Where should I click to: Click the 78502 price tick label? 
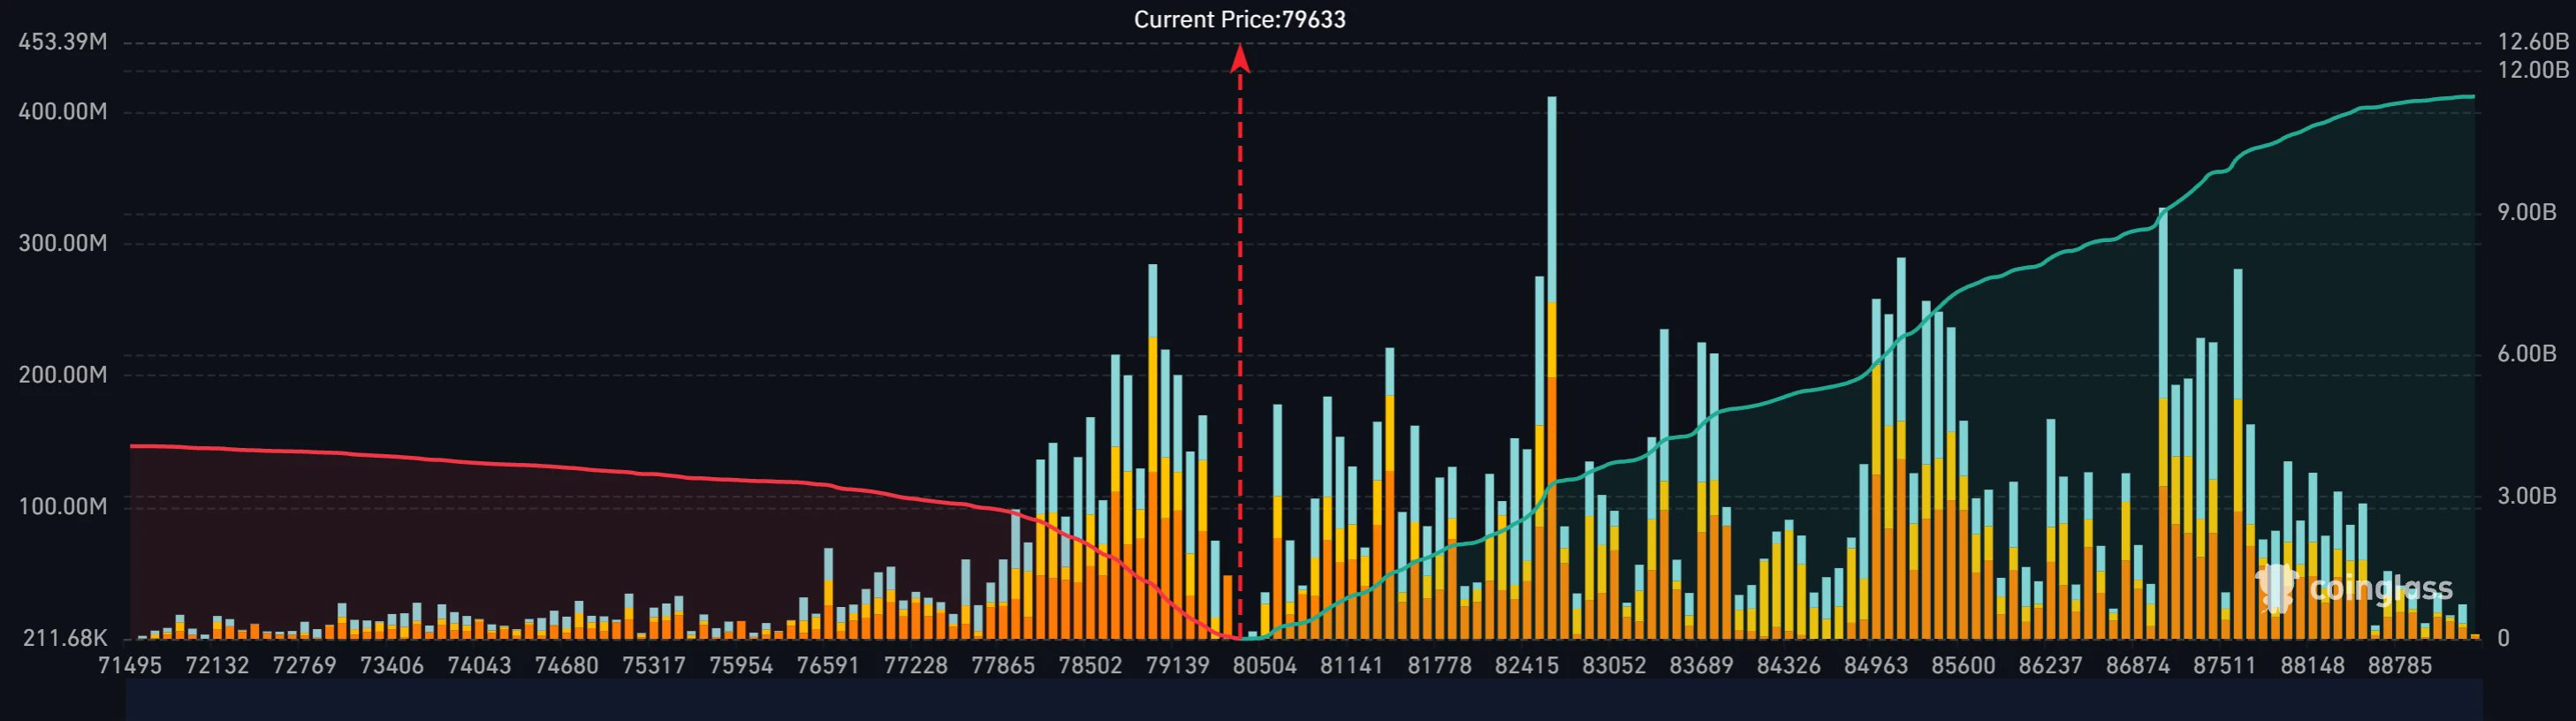pos(1090,666)
